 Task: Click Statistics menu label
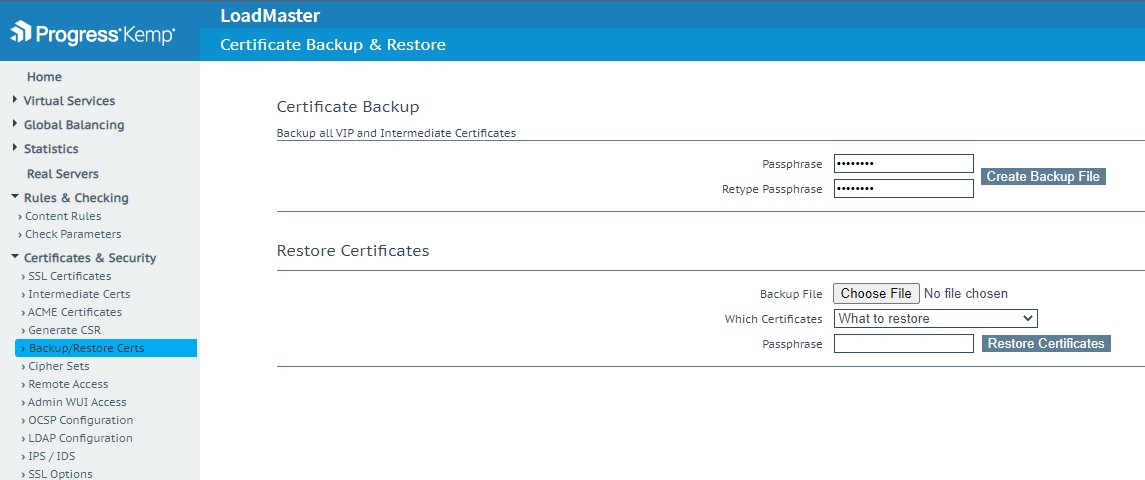click(x=51, y=149)
